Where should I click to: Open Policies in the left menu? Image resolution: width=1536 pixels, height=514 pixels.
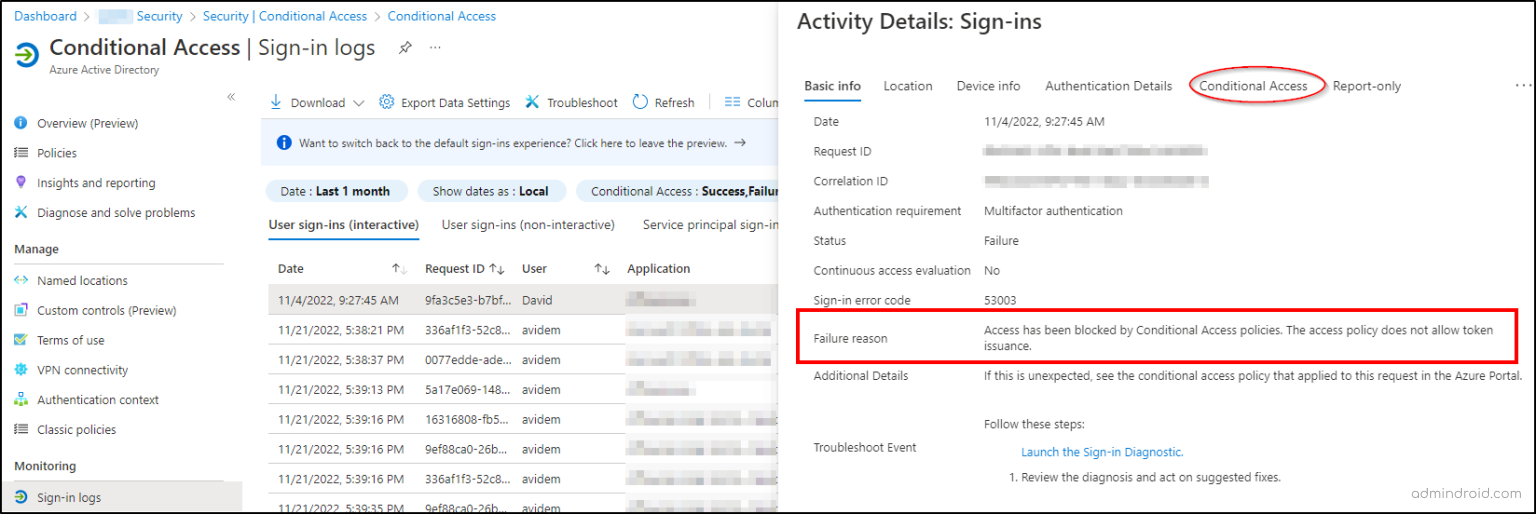click(57, 153)
